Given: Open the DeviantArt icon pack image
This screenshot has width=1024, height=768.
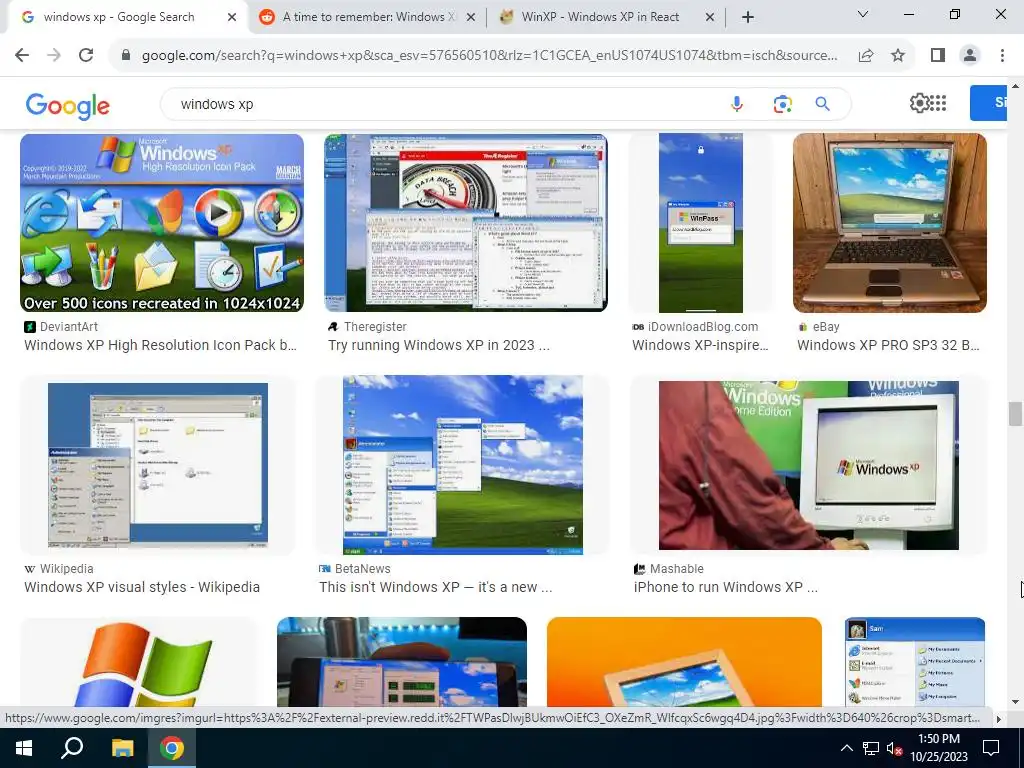Looking at the screenshot, I should tap(162, 223).
